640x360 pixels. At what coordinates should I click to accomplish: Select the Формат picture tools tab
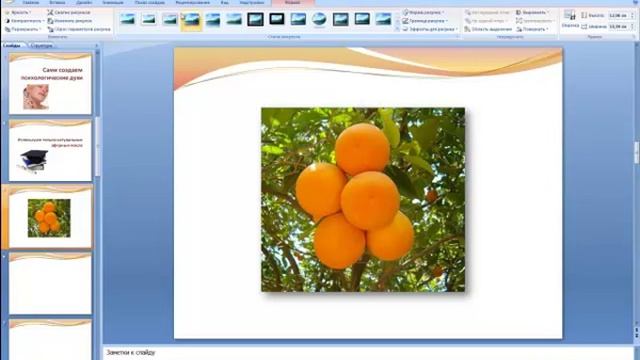[292, 2]
